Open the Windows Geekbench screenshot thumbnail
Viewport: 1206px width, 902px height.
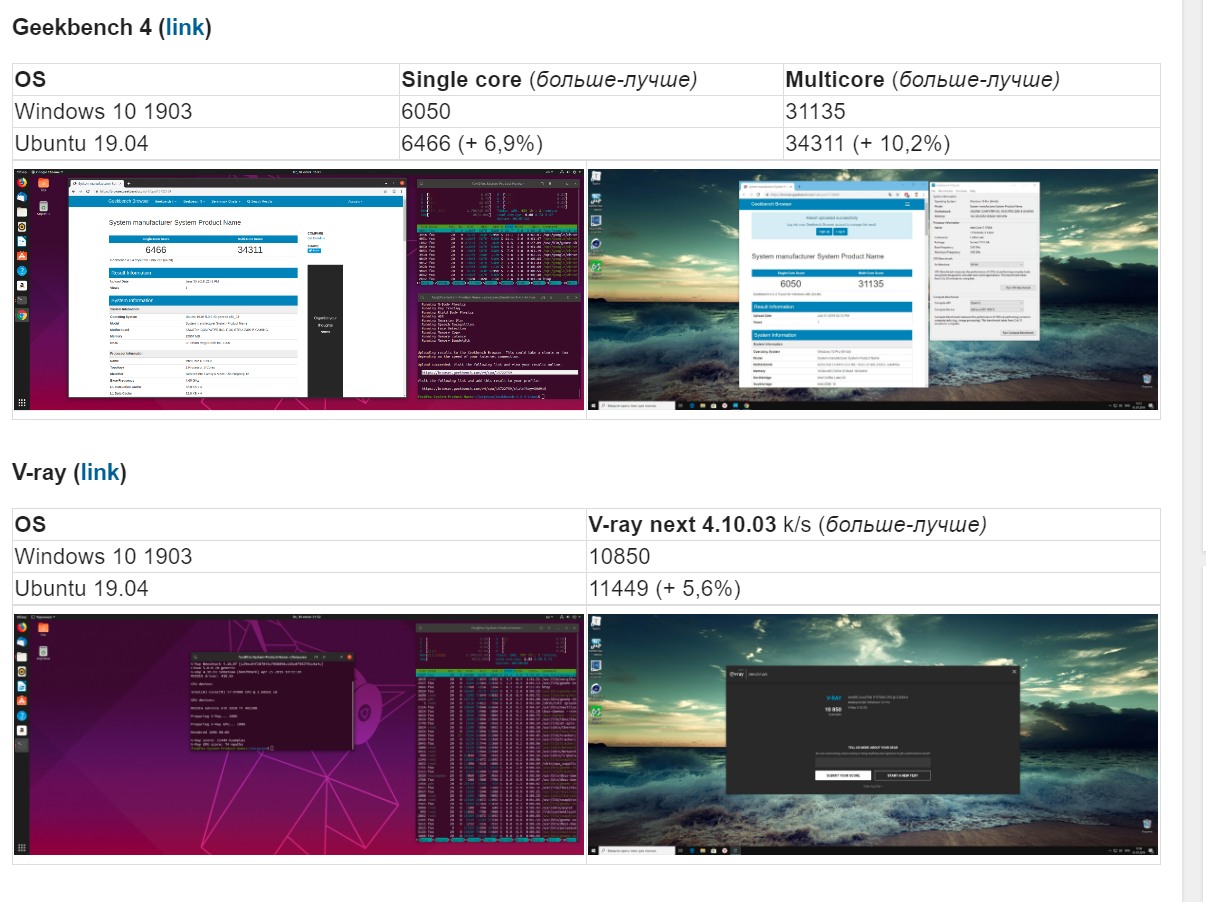[873, 290]
